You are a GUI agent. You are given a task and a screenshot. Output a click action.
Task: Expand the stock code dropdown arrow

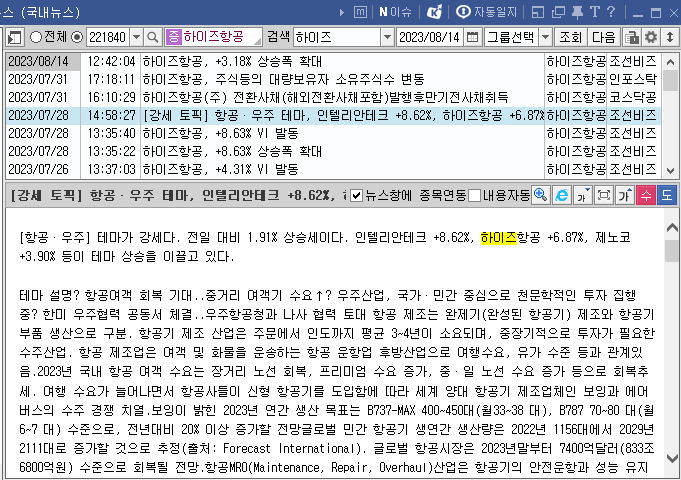(x=136, y=37)
